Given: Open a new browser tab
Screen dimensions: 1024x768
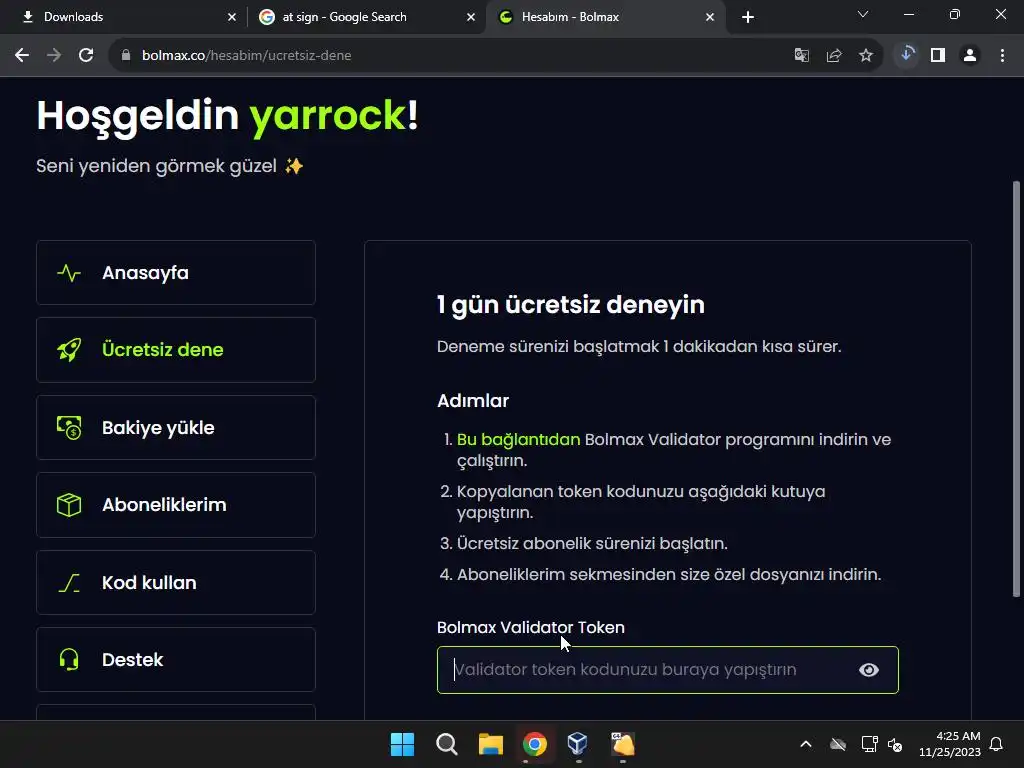Looking at the screenshot, I should tap(748, 17).
